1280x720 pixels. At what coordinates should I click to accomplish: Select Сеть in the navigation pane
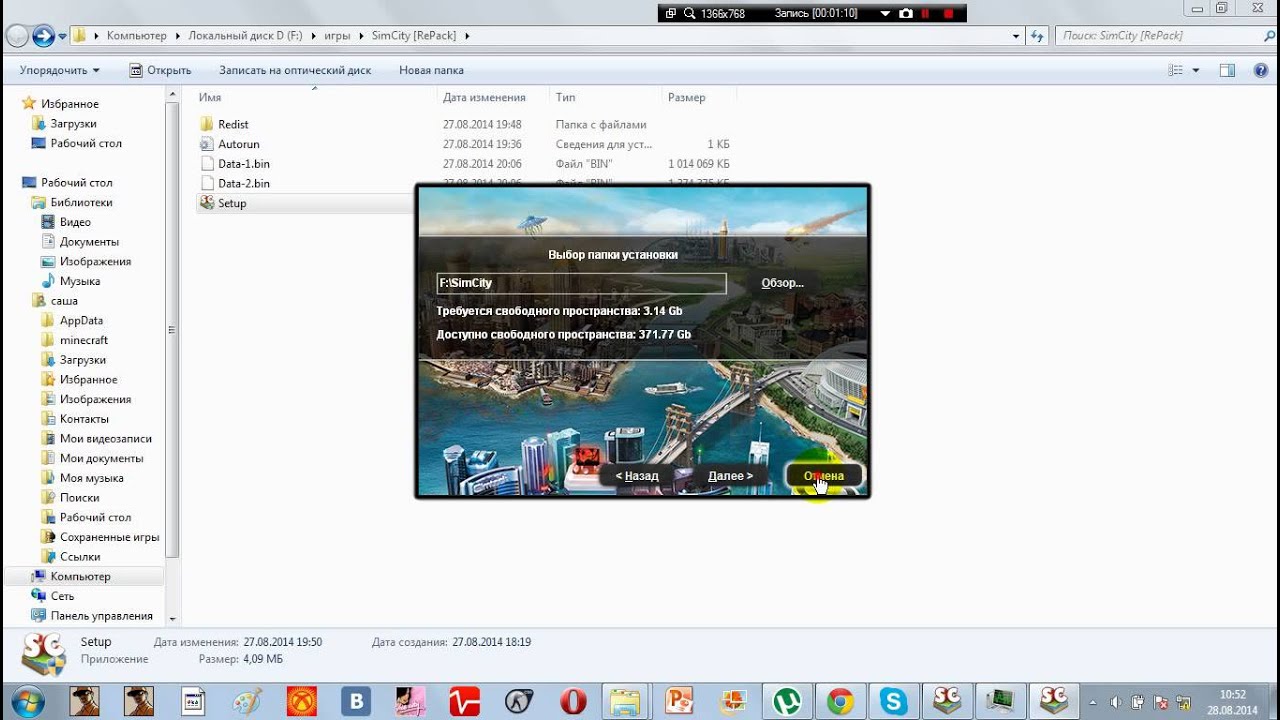[x=62, y=596]
